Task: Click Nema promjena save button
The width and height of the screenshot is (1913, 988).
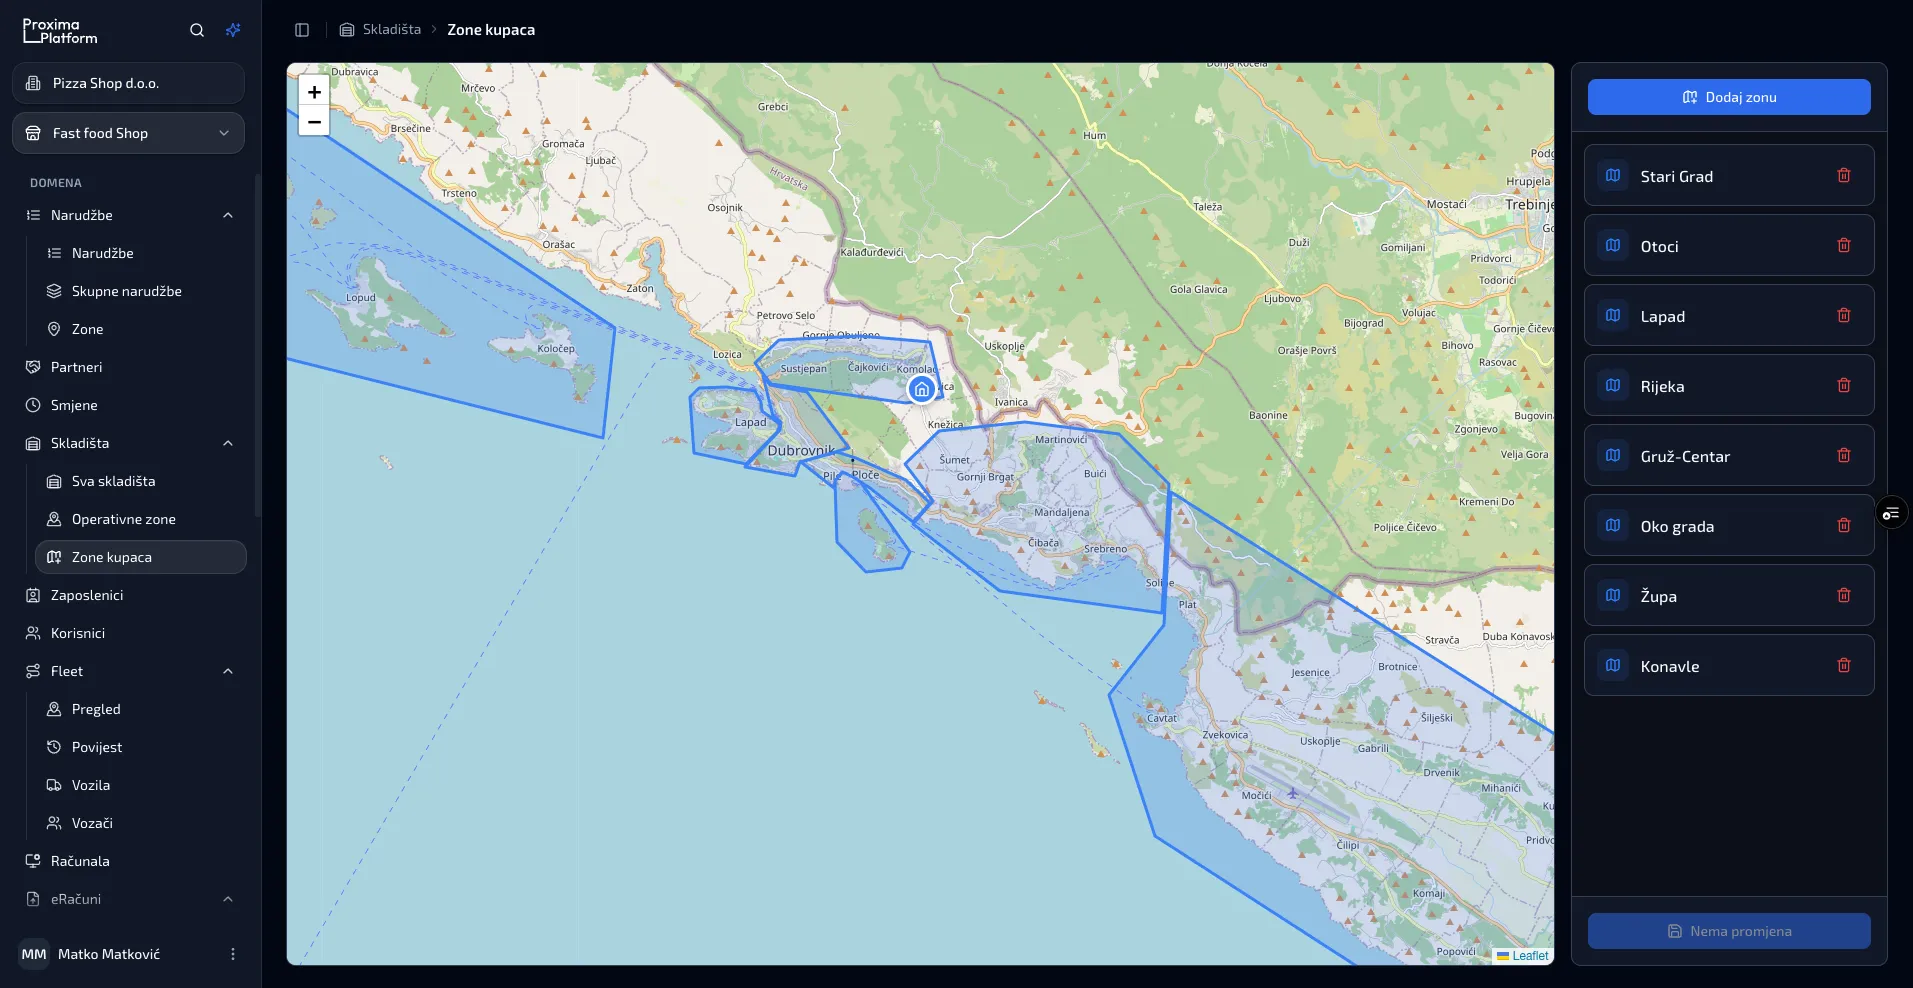Action: pos(1729,931)
